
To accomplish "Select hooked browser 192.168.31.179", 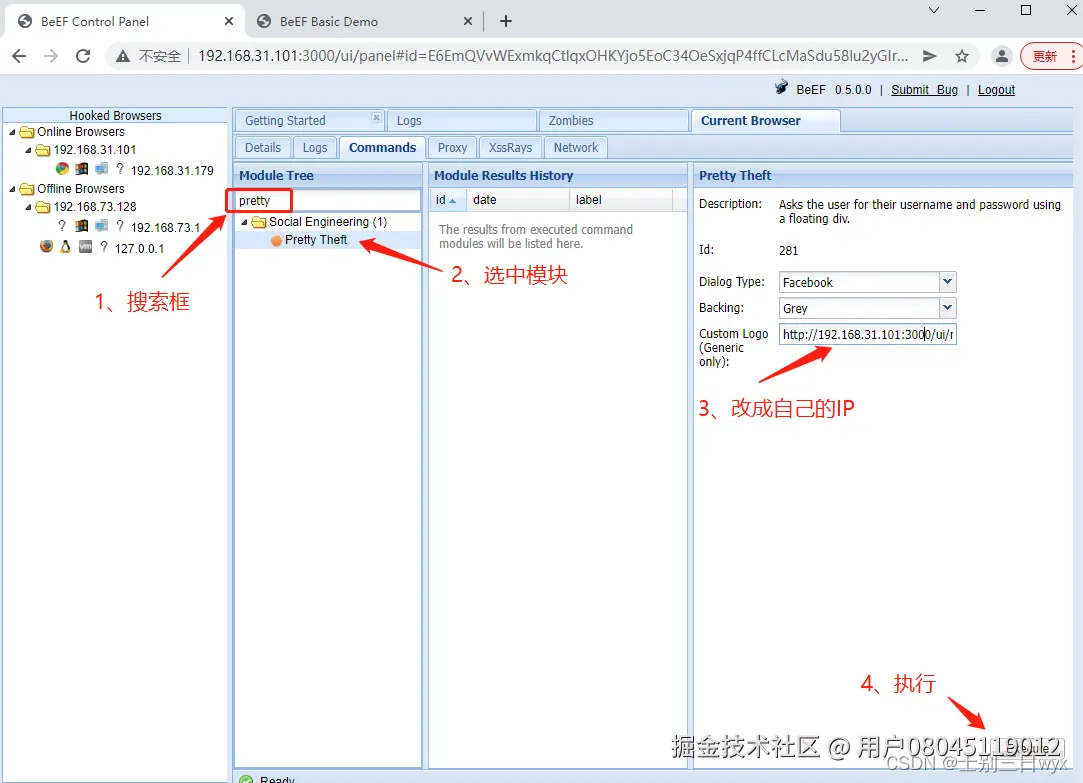I will pyautogui.click(x=172, y=171).
